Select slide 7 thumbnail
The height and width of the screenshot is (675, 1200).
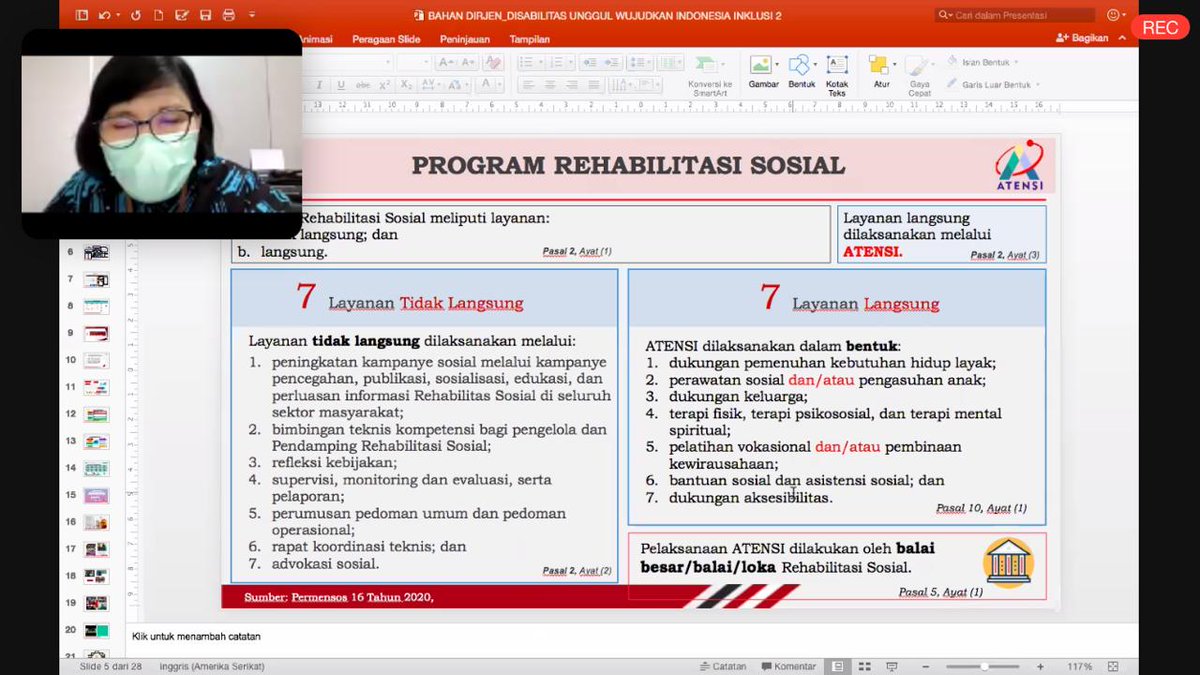(x=96, y=280)
